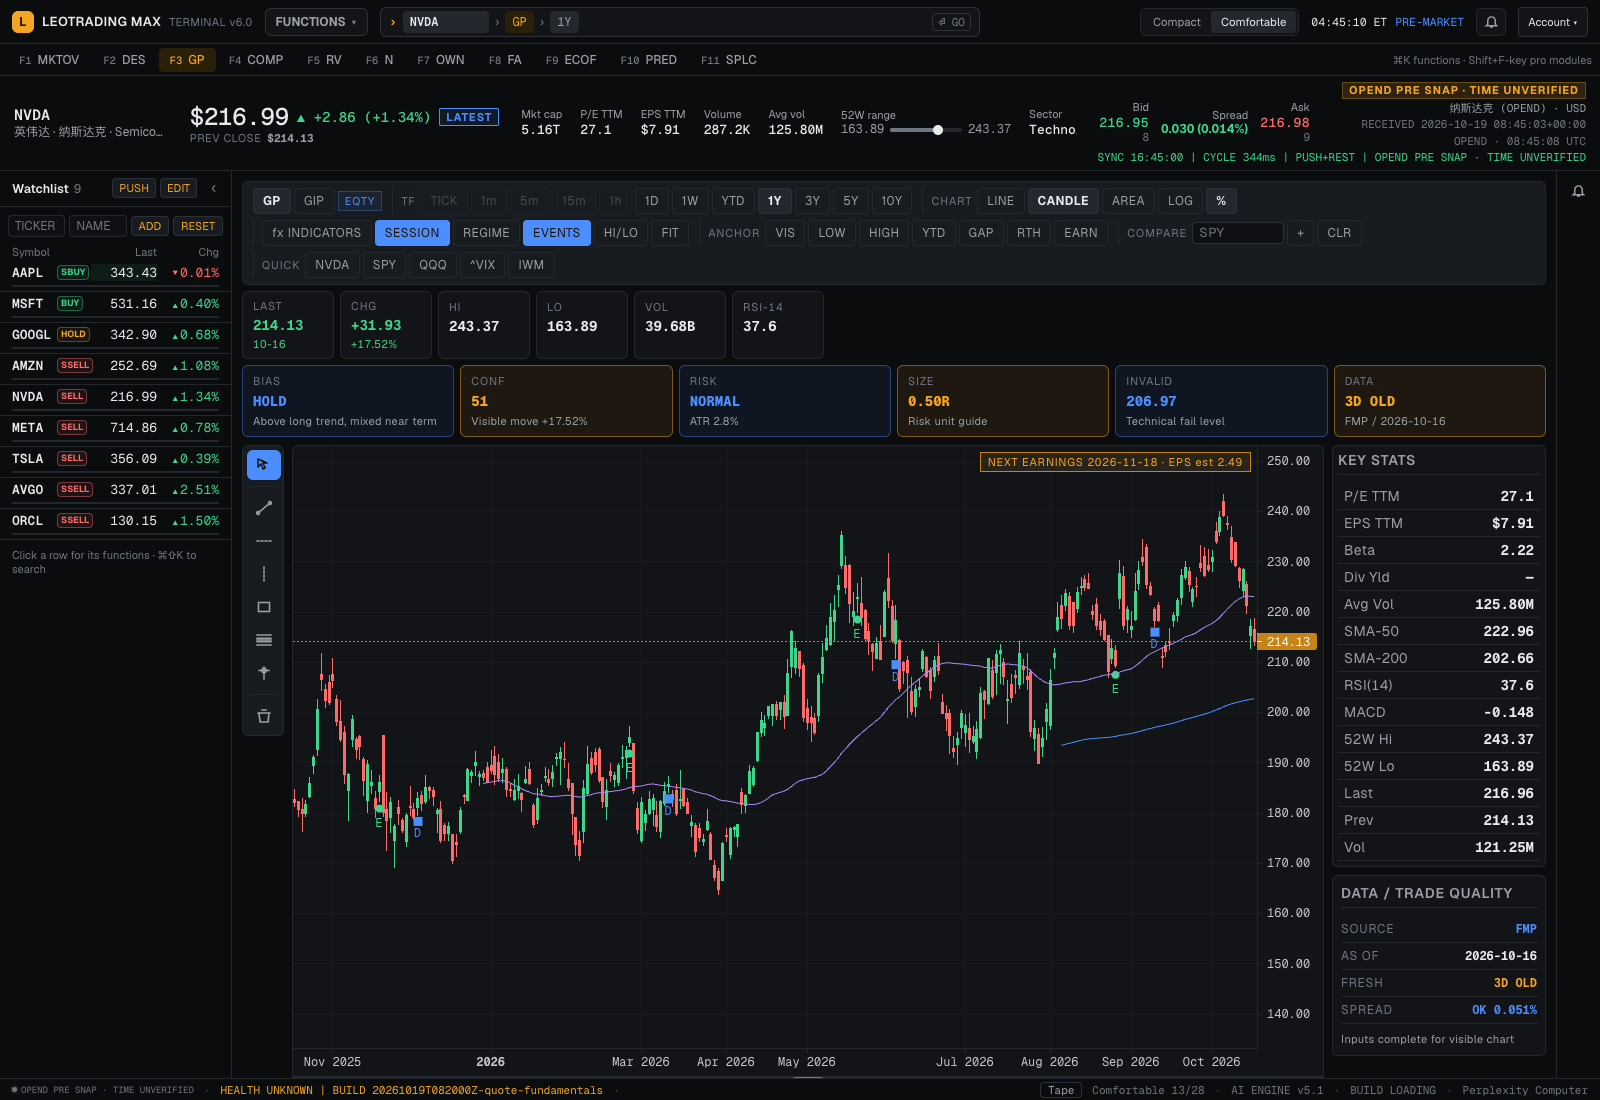This screenshot has width=1600, height=1100.
Task: Open the F1 MKTOV function tab
Action: 49,60
